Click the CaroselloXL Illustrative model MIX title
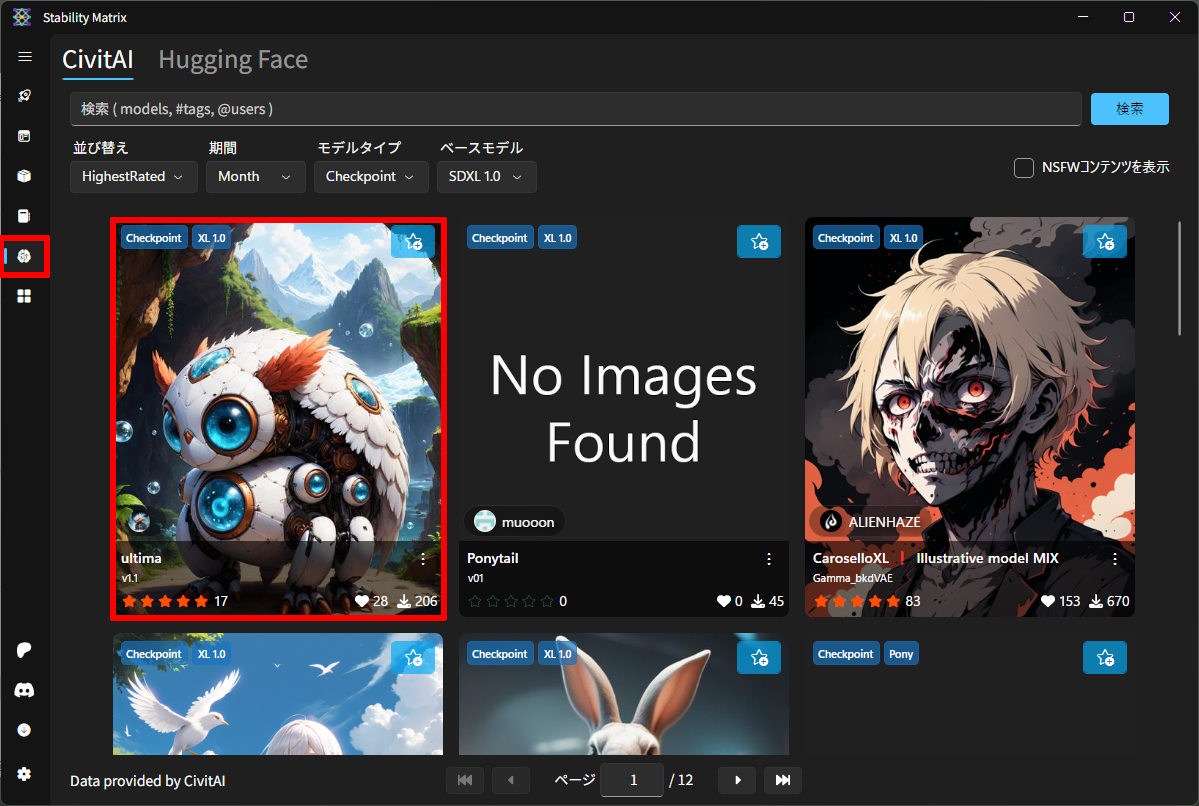Image resolution: width=1199 pixels, height=806 pixels. click(935, 558)
